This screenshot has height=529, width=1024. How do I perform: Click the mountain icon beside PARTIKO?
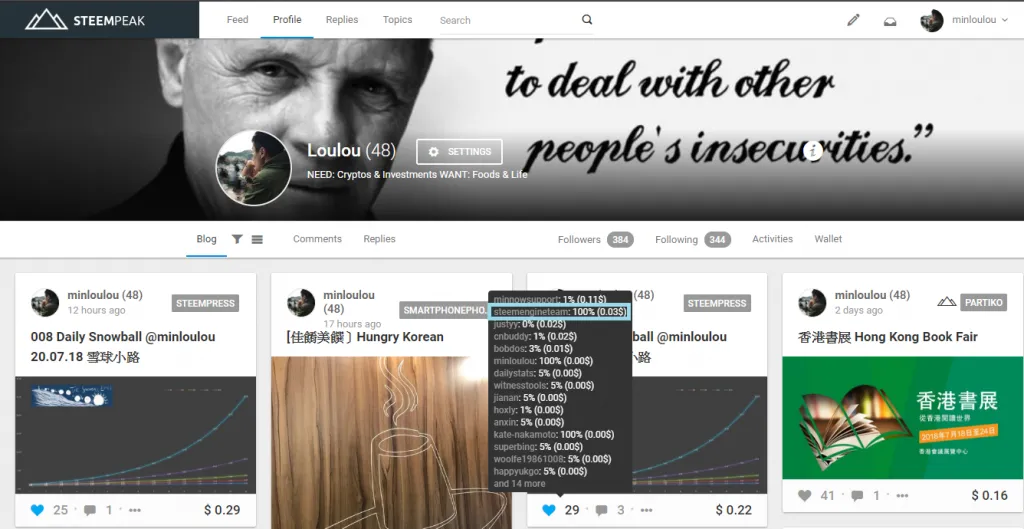click(x=946, y=302)
